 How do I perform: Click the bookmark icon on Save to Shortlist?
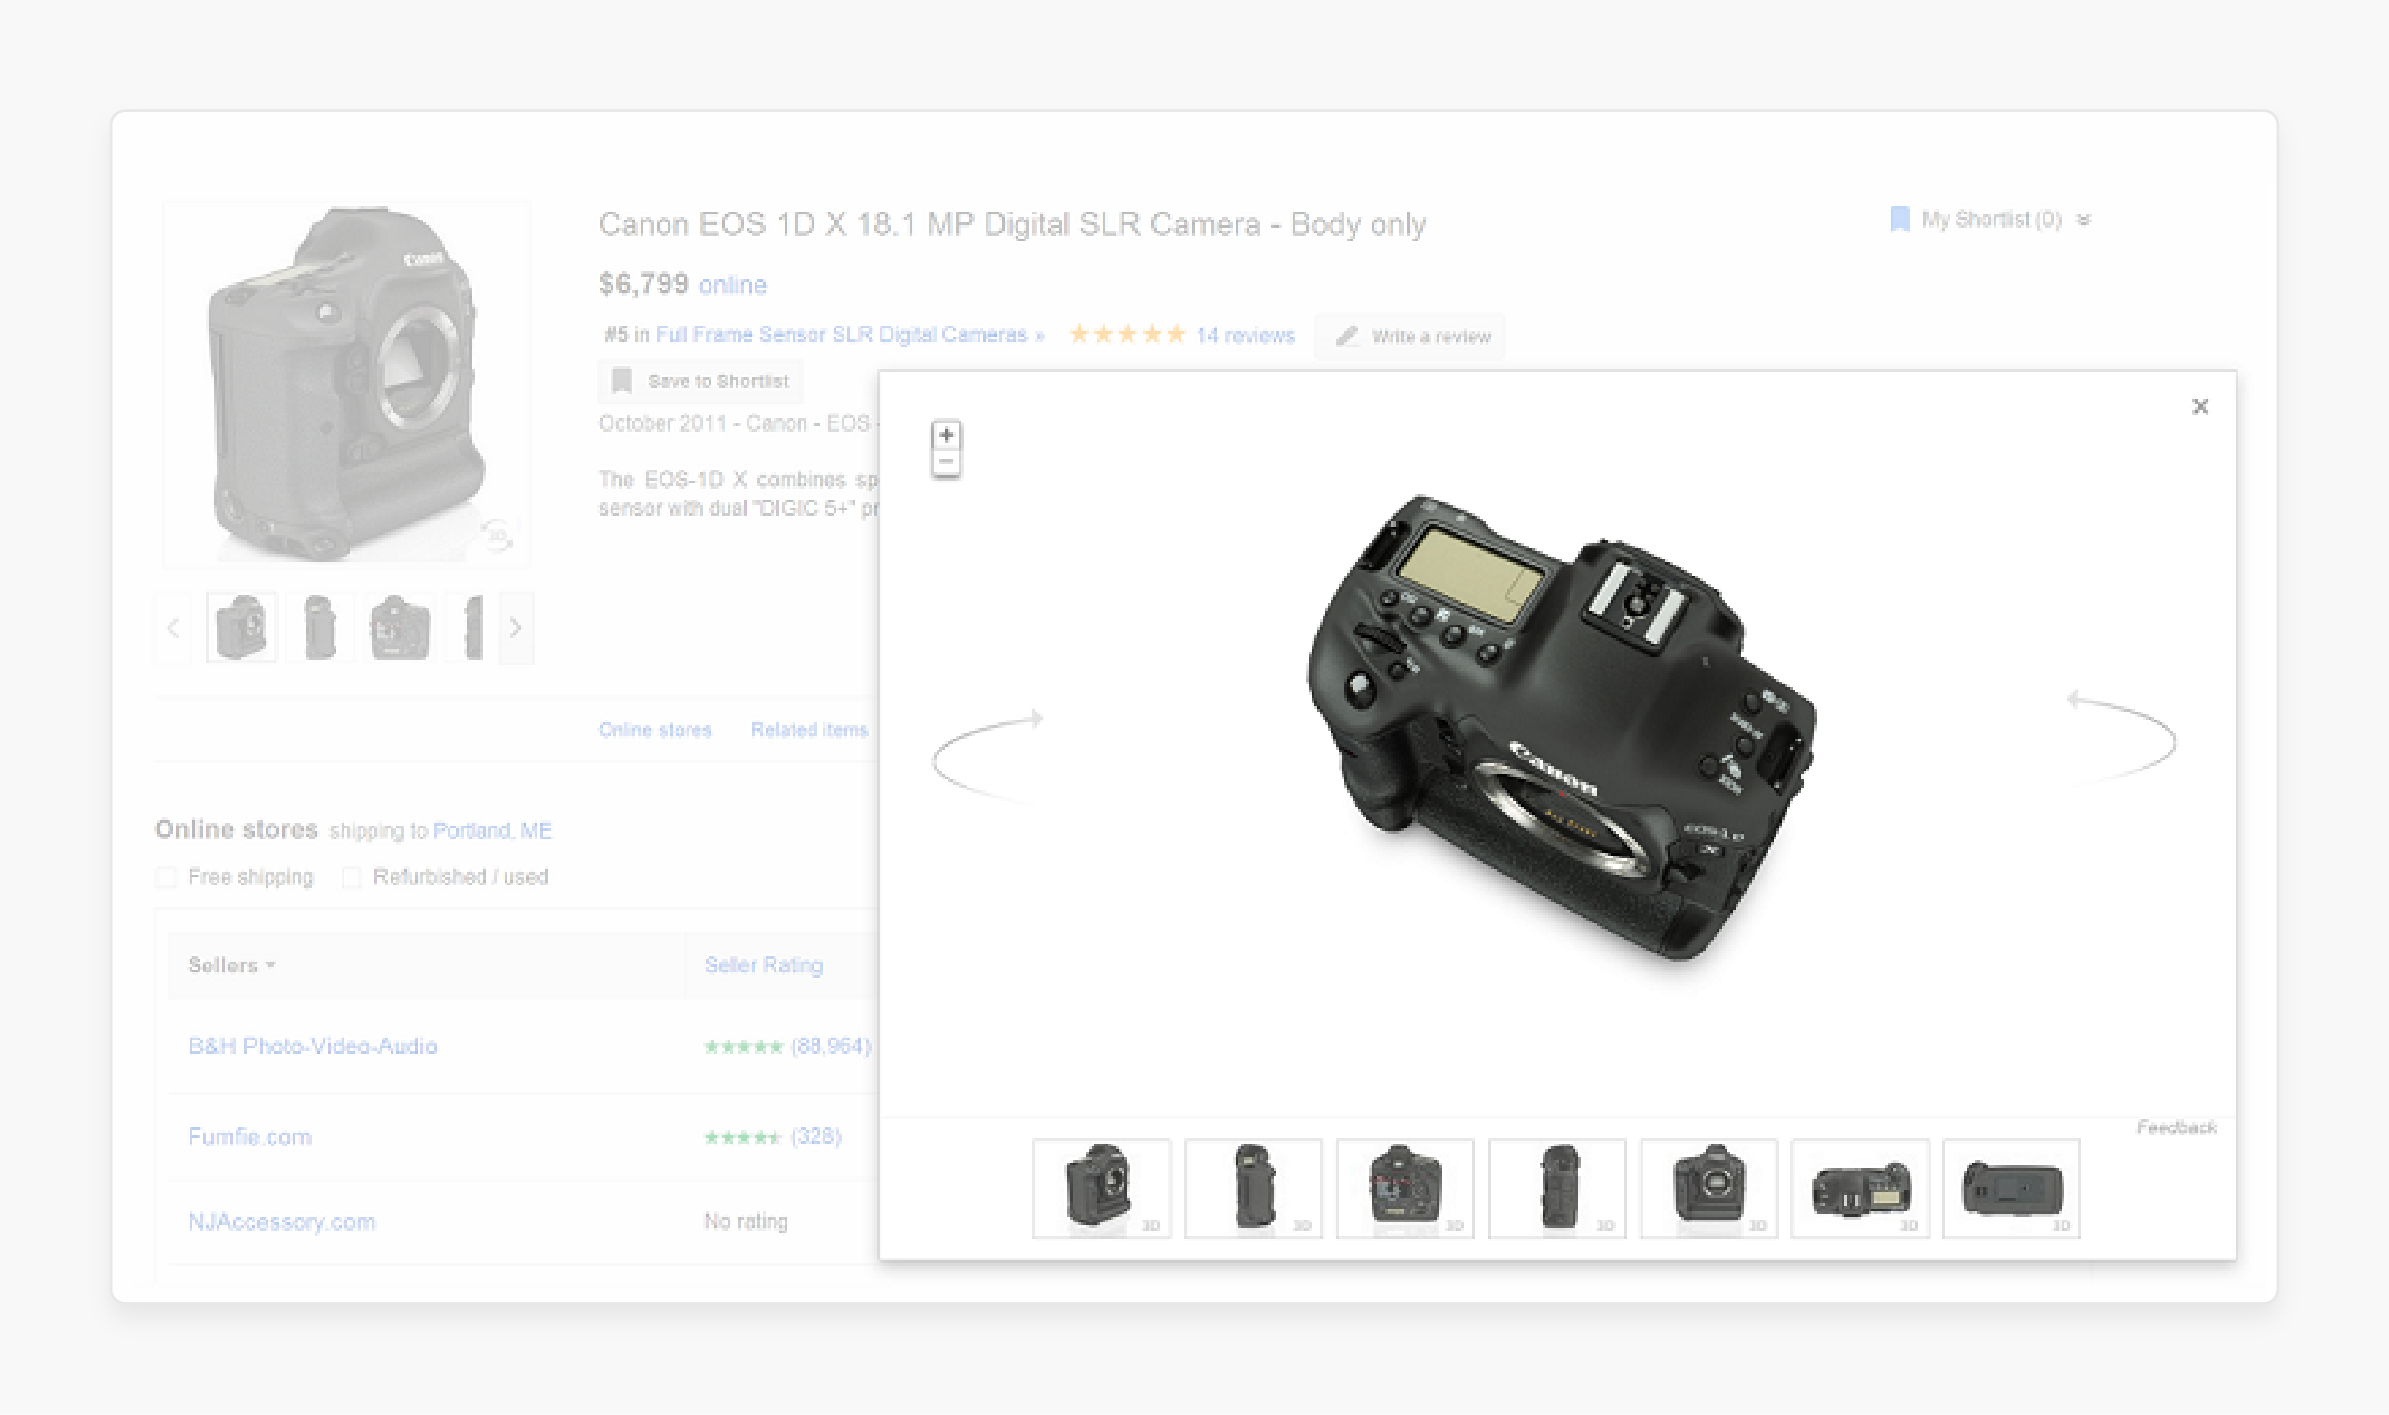622,381
